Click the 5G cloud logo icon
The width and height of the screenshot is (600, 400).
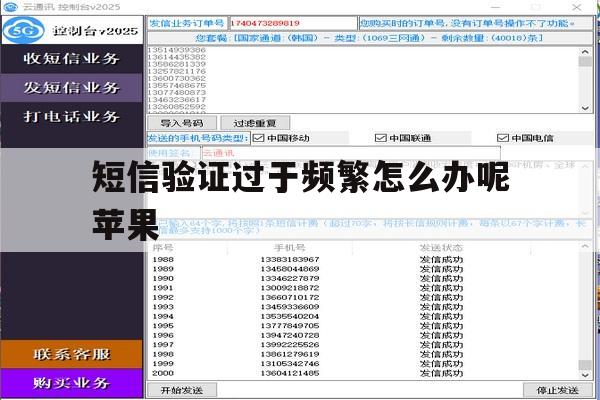(24, 30)
